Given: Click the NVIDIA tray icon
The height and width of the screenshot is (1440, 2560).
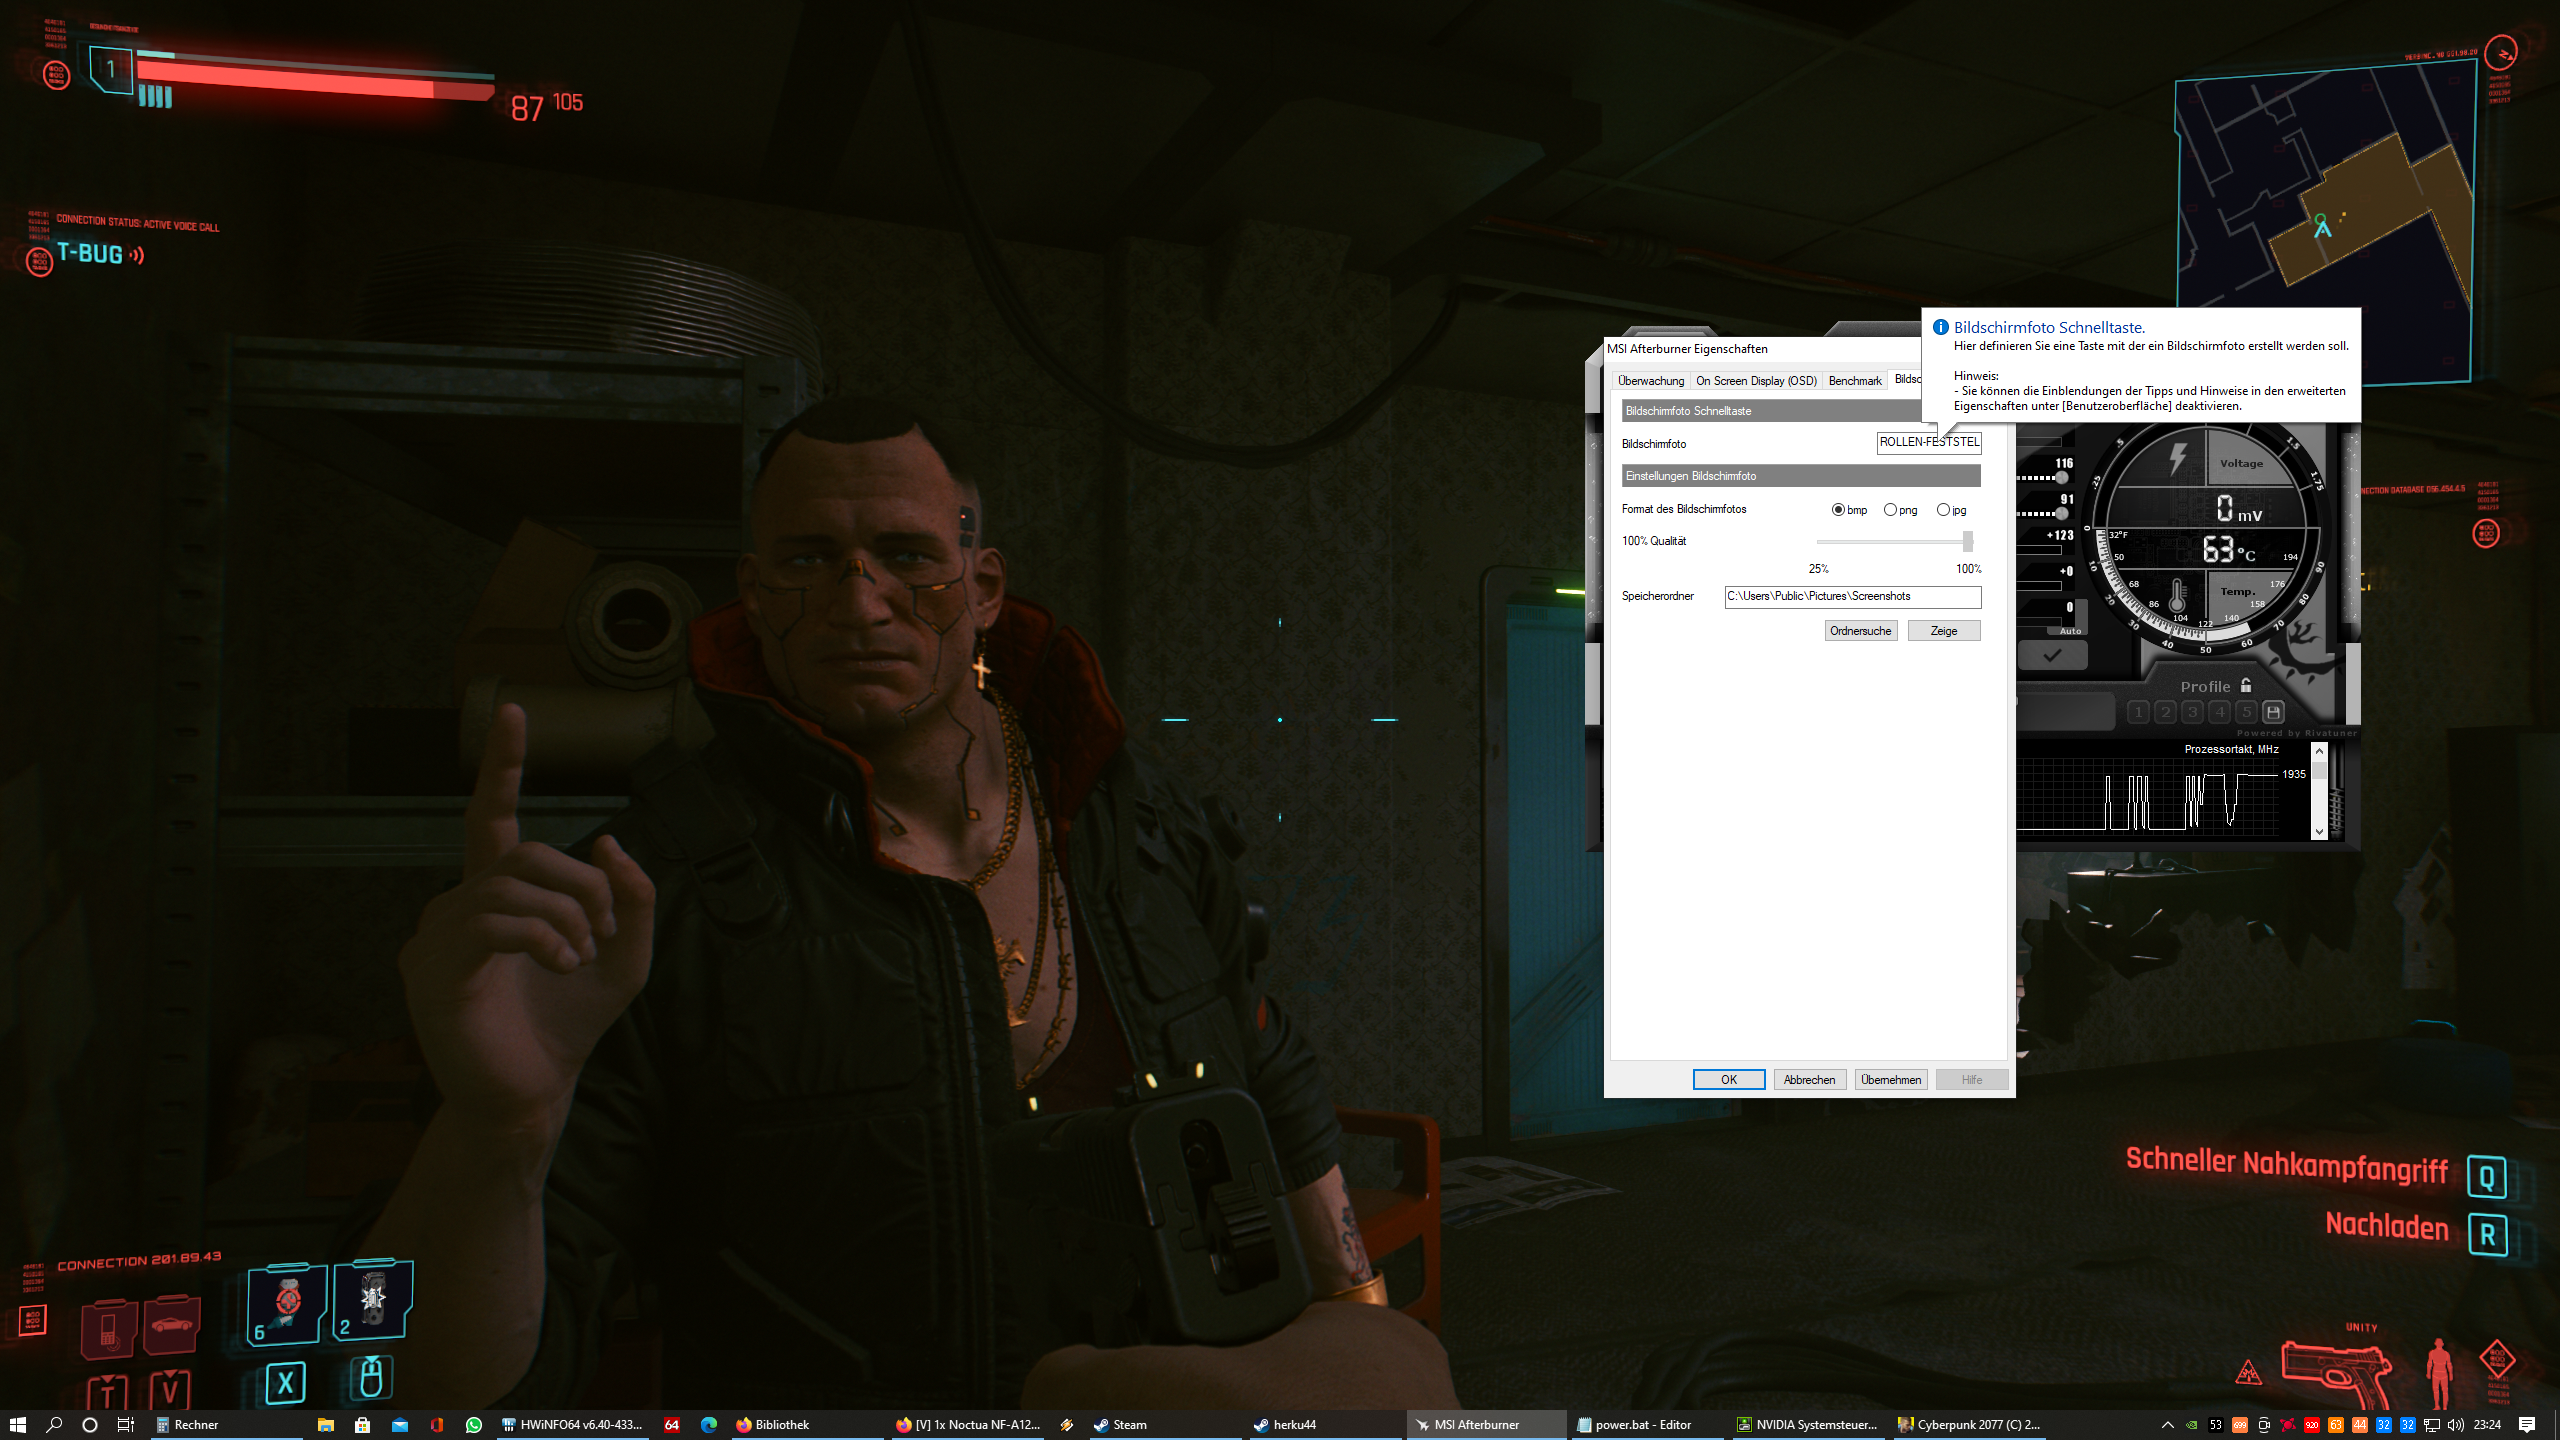Looking at the screenshot, I should (x=2191, y=1425).
